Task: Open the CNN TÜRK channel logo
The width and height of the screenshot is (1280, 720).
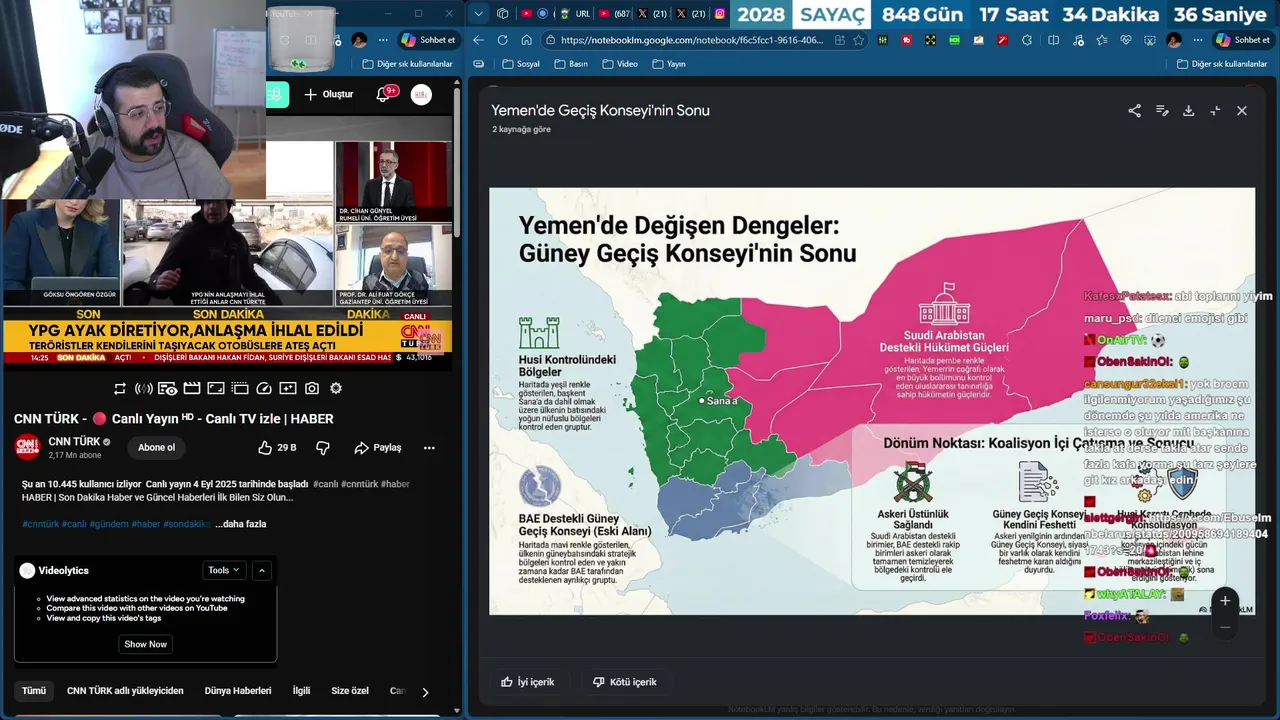Action: (x=27, y=447)
